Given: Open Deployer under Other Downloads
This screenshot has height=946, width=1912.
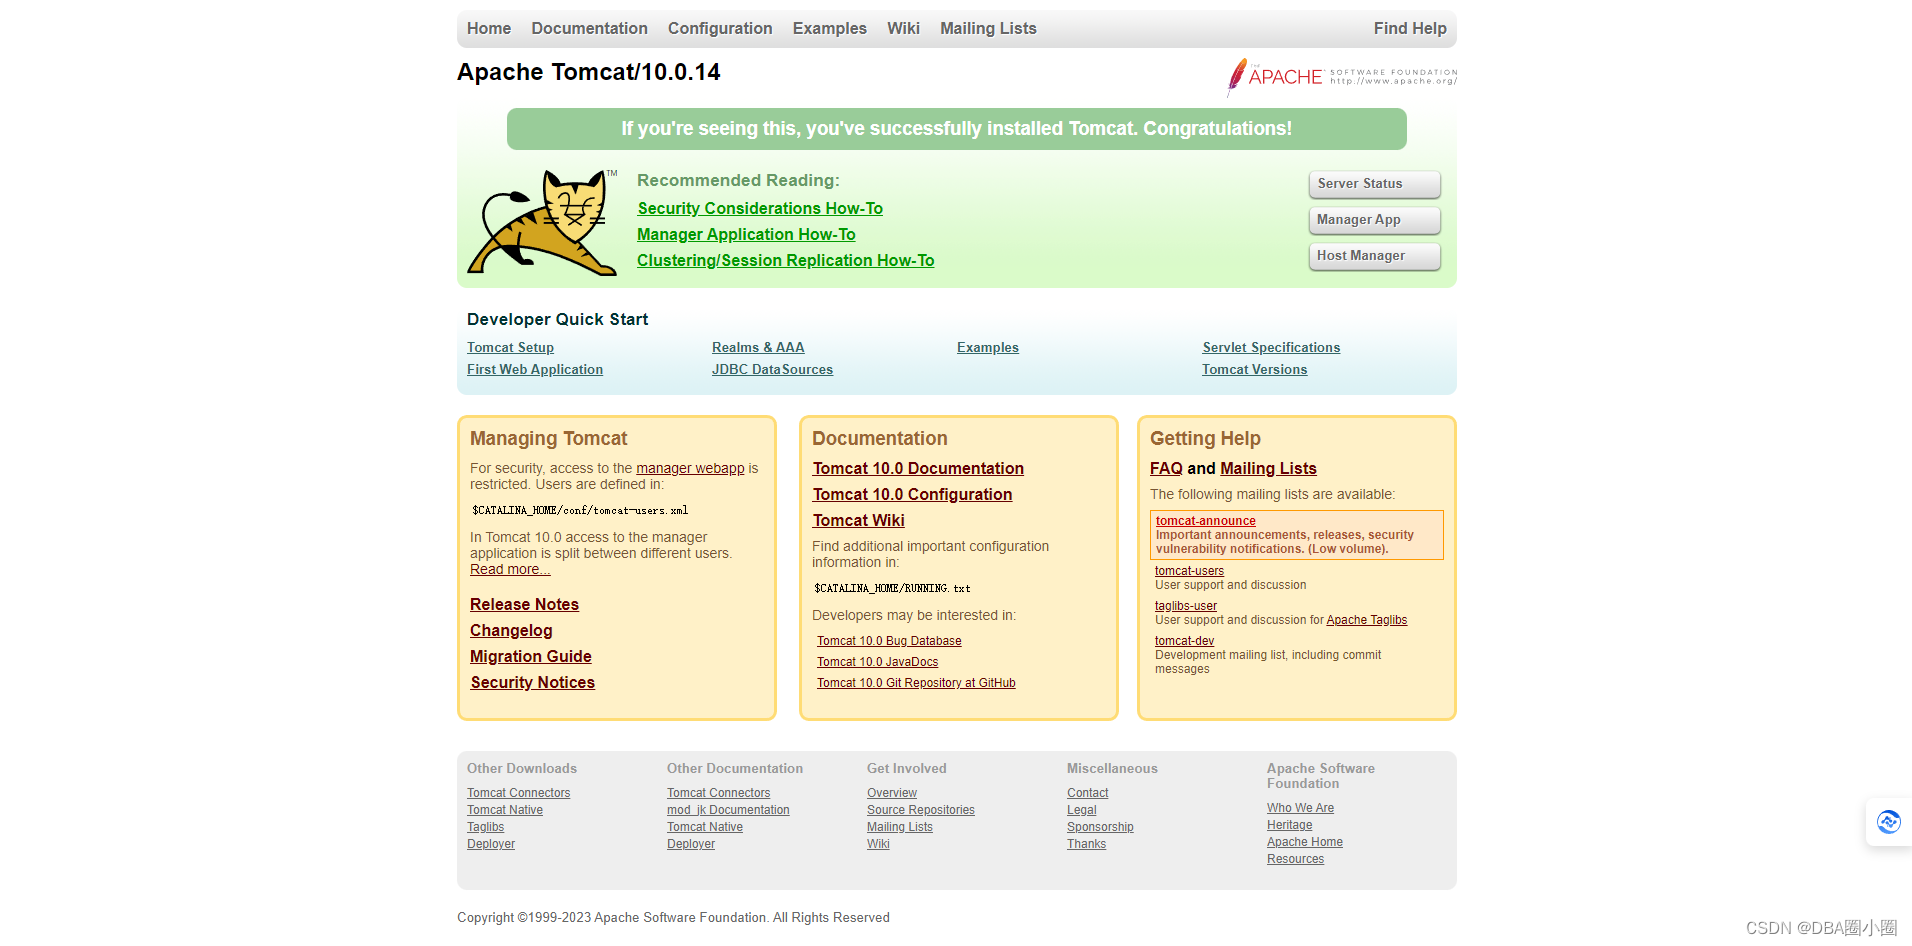Looking at the screenshot, I should coord(491,844).
